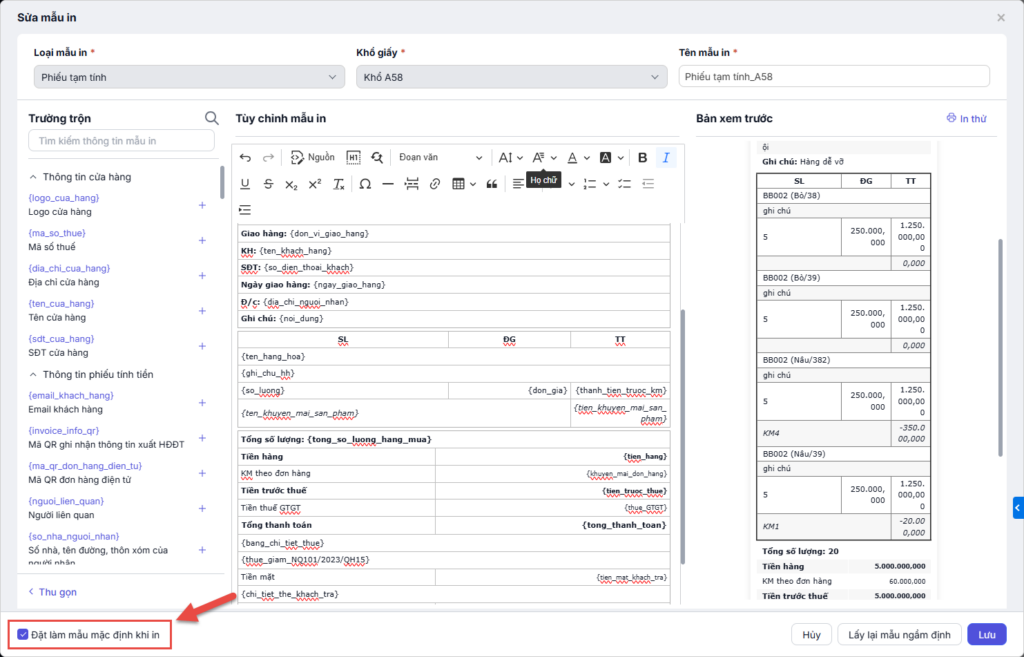Open the Khổ giấy dropdown

pyautogui.click(x=511, y=77)
